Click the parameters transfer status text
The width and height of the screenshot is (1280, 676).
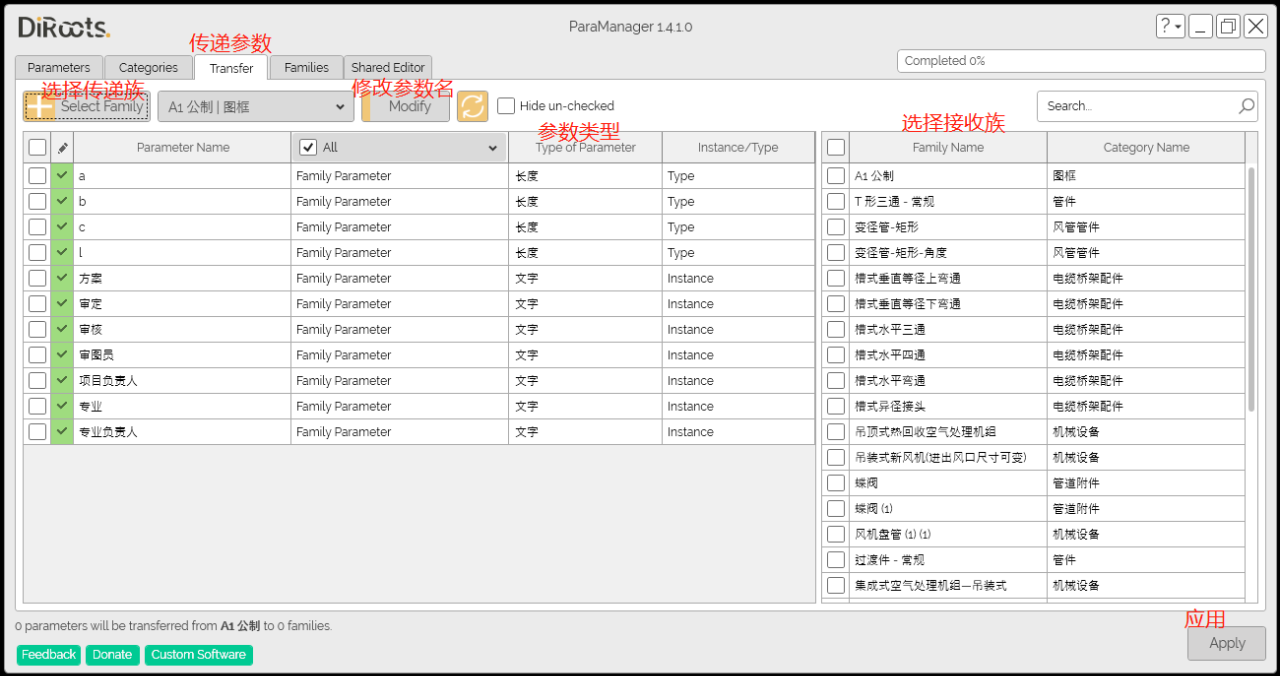point(173,626)
